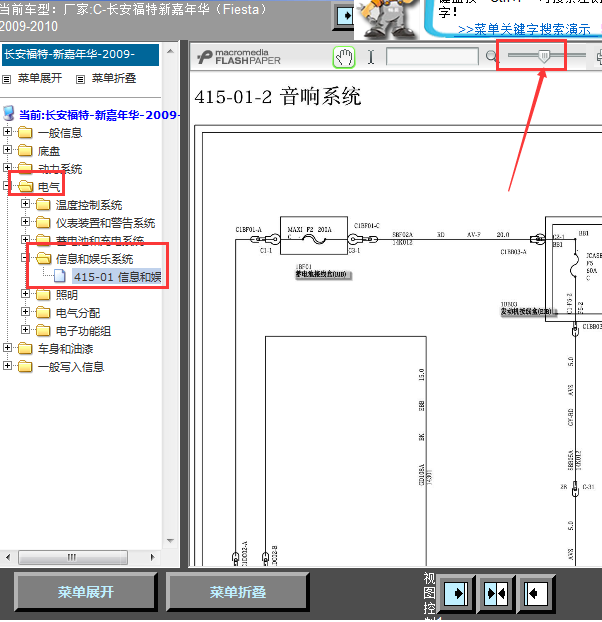Click the 底盘 folder icon
This screenshot has height=622, width=602.
(x=25, y=150)
